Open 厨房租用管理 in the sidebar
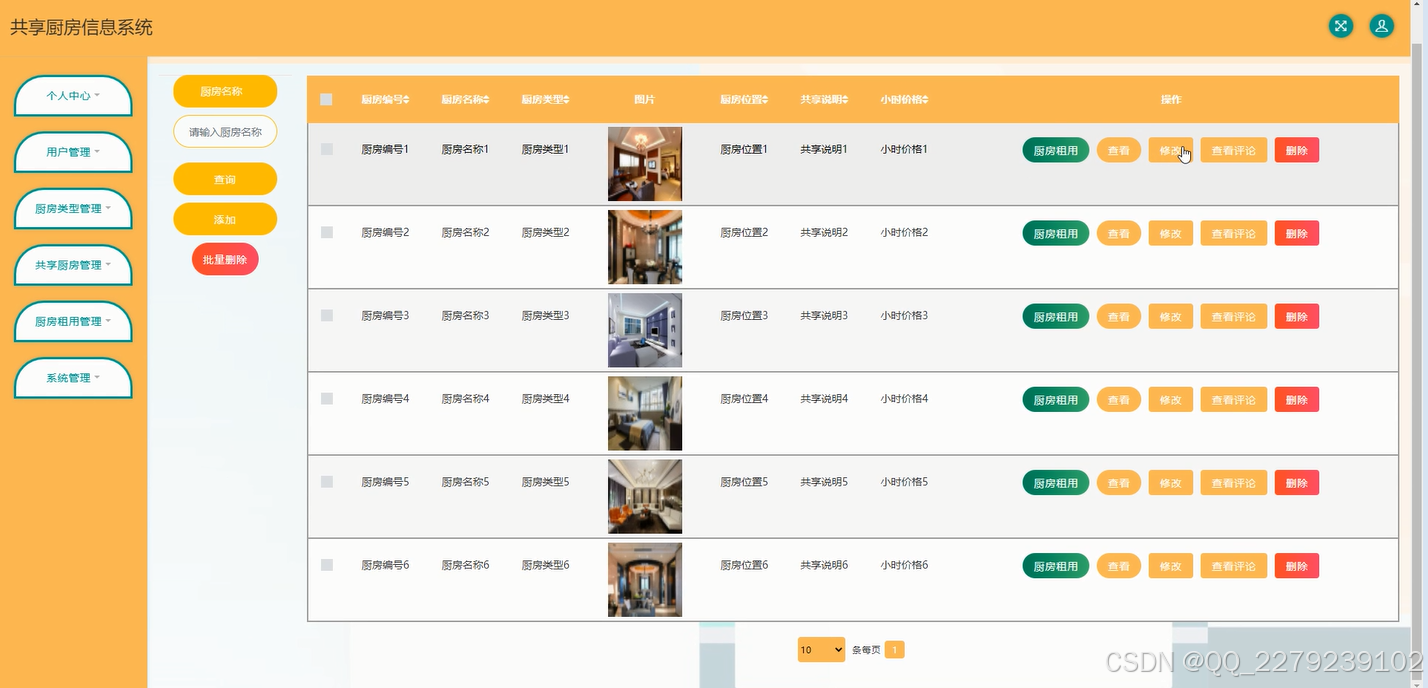Image resolution: width=1428 pixels, height=688 pixels. pos(72,321)
